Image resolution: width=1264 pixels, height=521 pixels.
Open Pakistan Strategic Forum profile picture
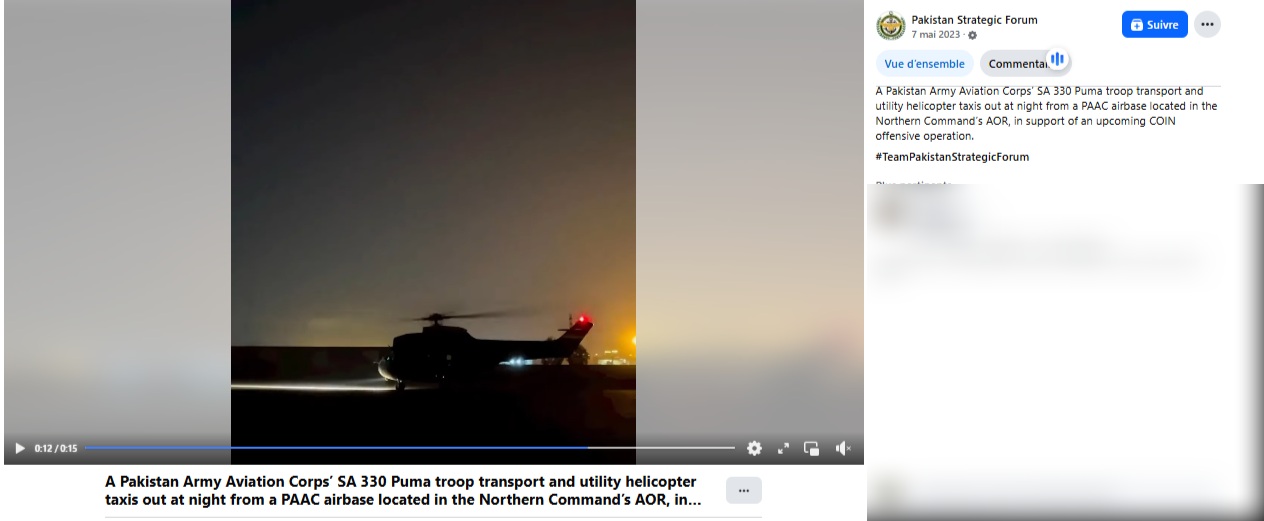[890, 26]
